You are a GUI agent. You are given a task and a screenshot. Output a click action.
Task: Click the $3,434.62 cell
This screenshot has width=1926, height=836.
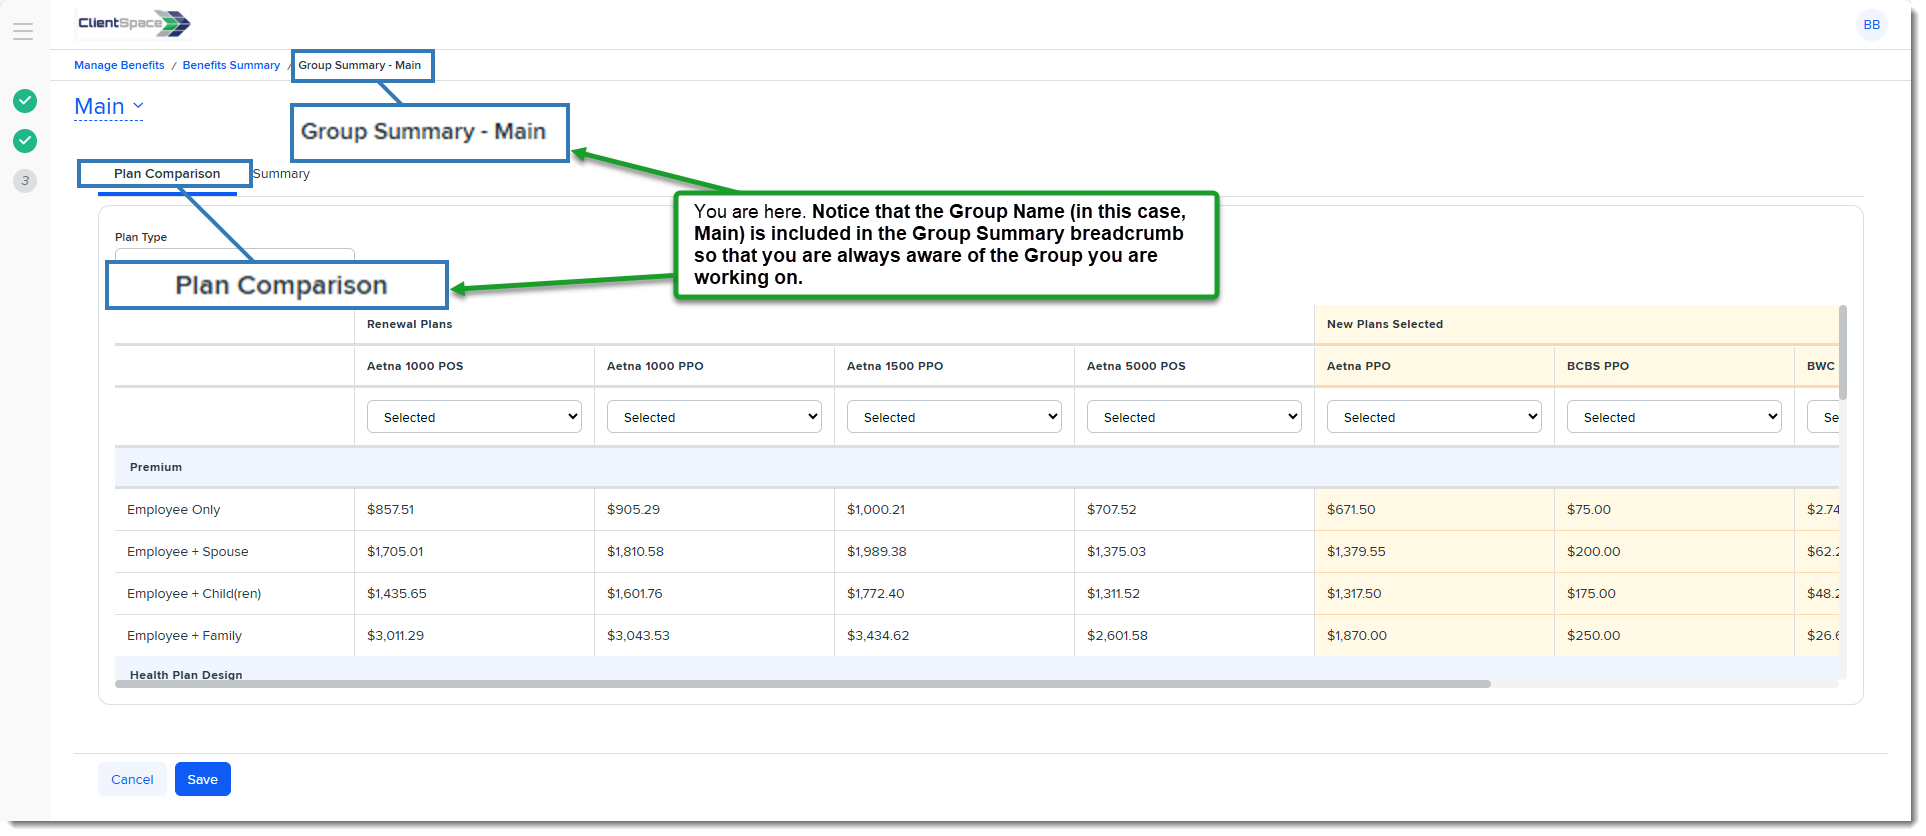pyautogui.click(x=954, y=636)
